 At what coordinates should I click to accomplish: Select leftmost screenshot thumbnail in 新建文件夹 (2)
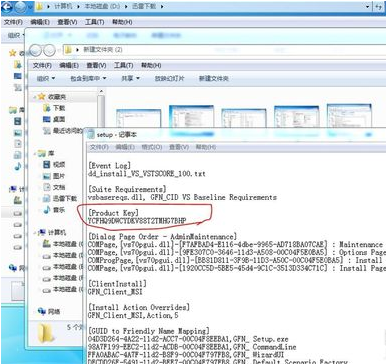pyautogui.click(x=138, y=119)
